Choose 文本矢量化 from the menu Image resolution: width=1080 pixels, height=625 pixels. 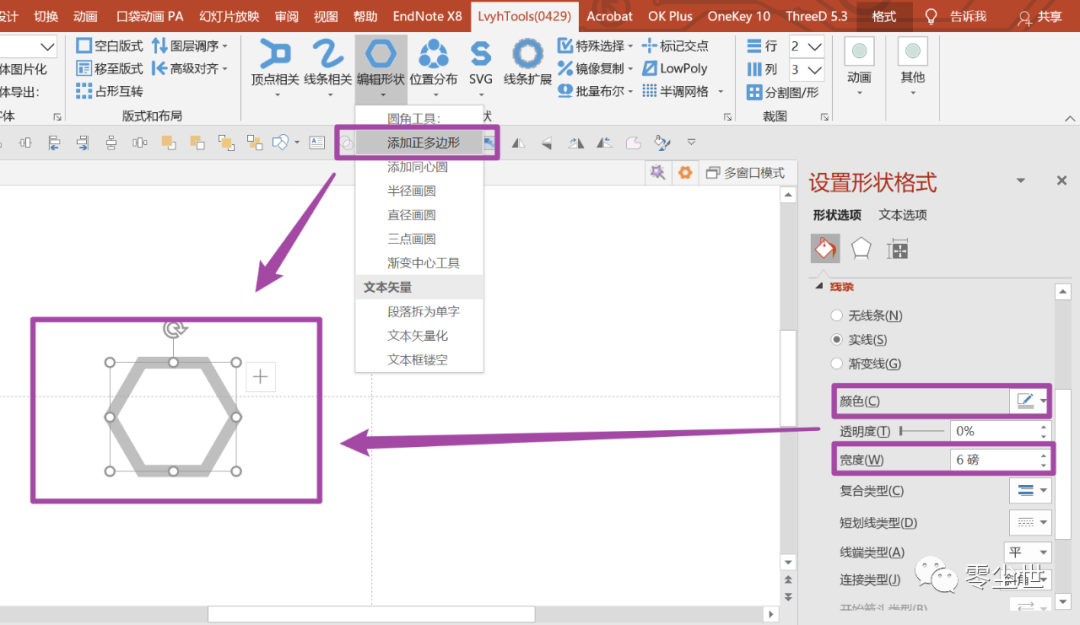click(x=419, y=336)
